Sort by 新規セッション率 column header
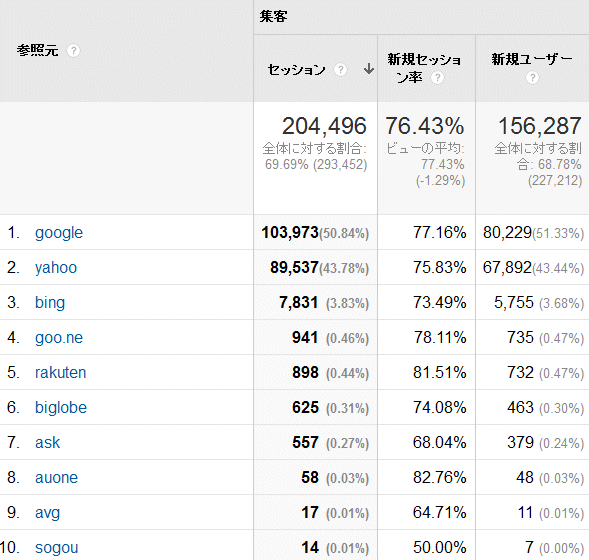This screenshot has height=560, width=589. tap(424, 68)
